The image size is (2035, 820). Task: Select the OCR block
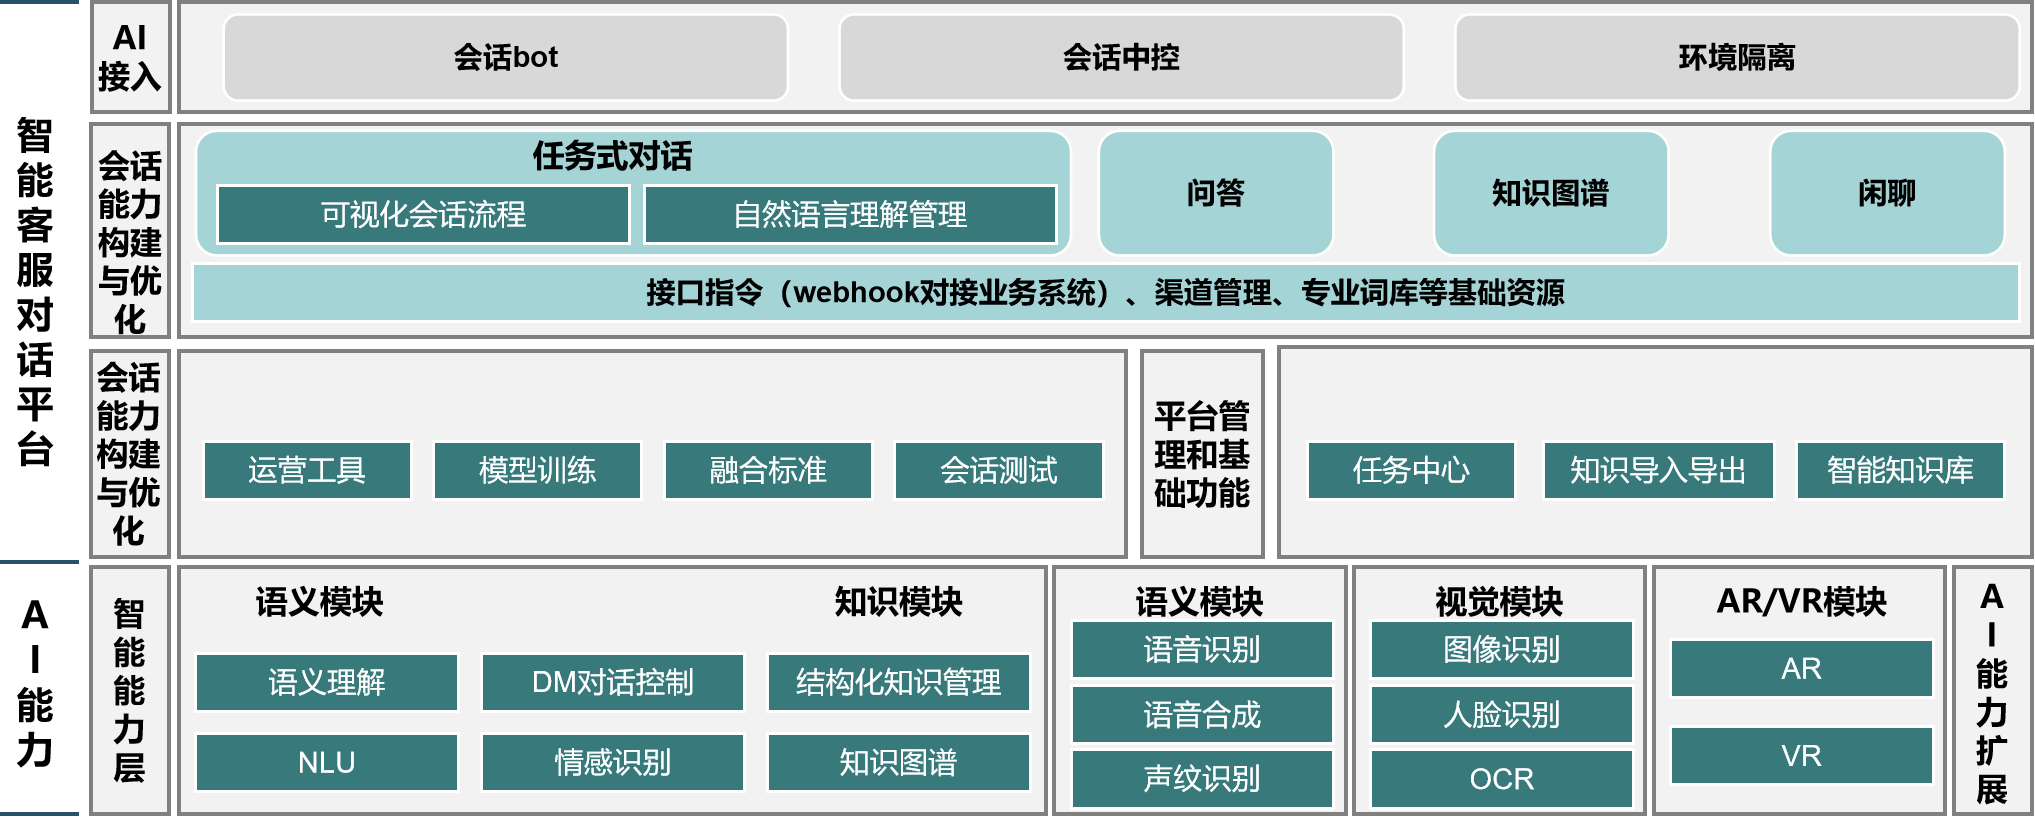tap(1501, 778)
